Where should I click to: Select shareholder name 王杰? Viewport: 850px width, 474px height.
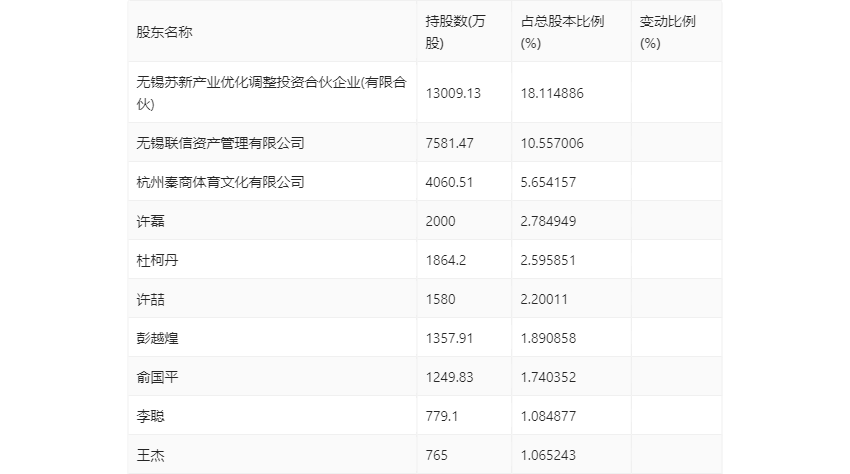150,456
